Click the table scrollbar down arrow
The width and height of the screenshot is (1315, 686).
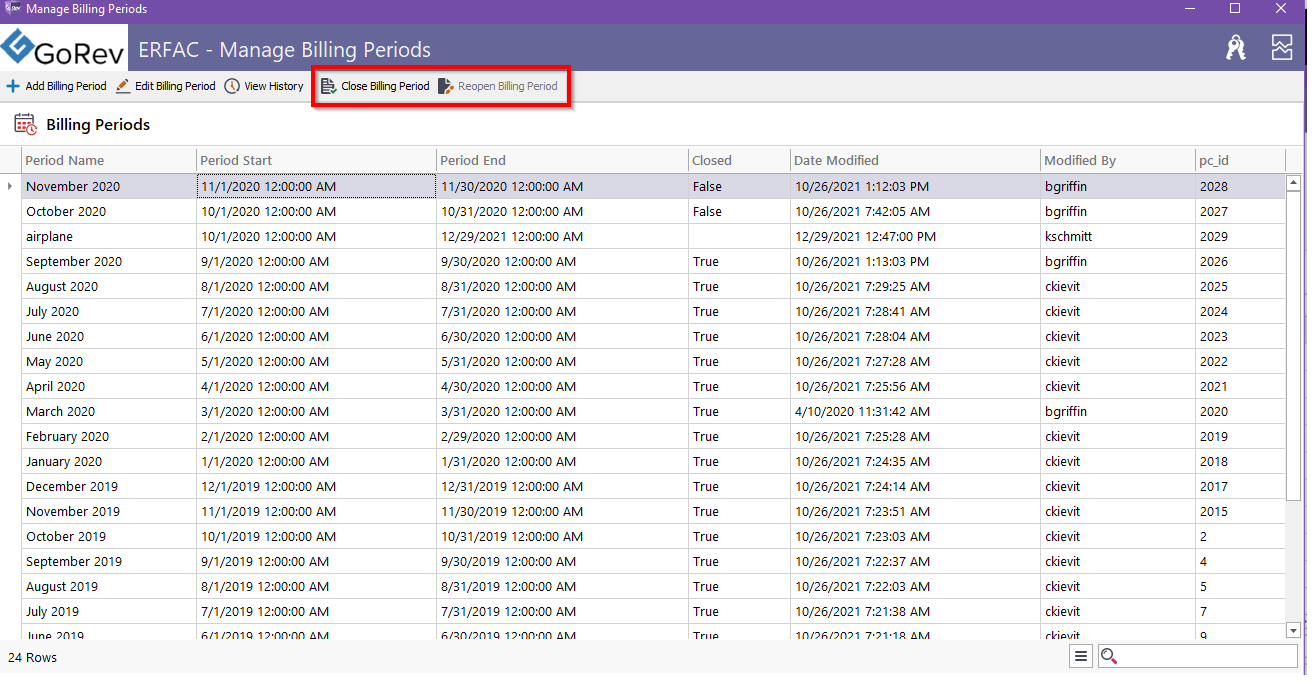[1293, 630]
